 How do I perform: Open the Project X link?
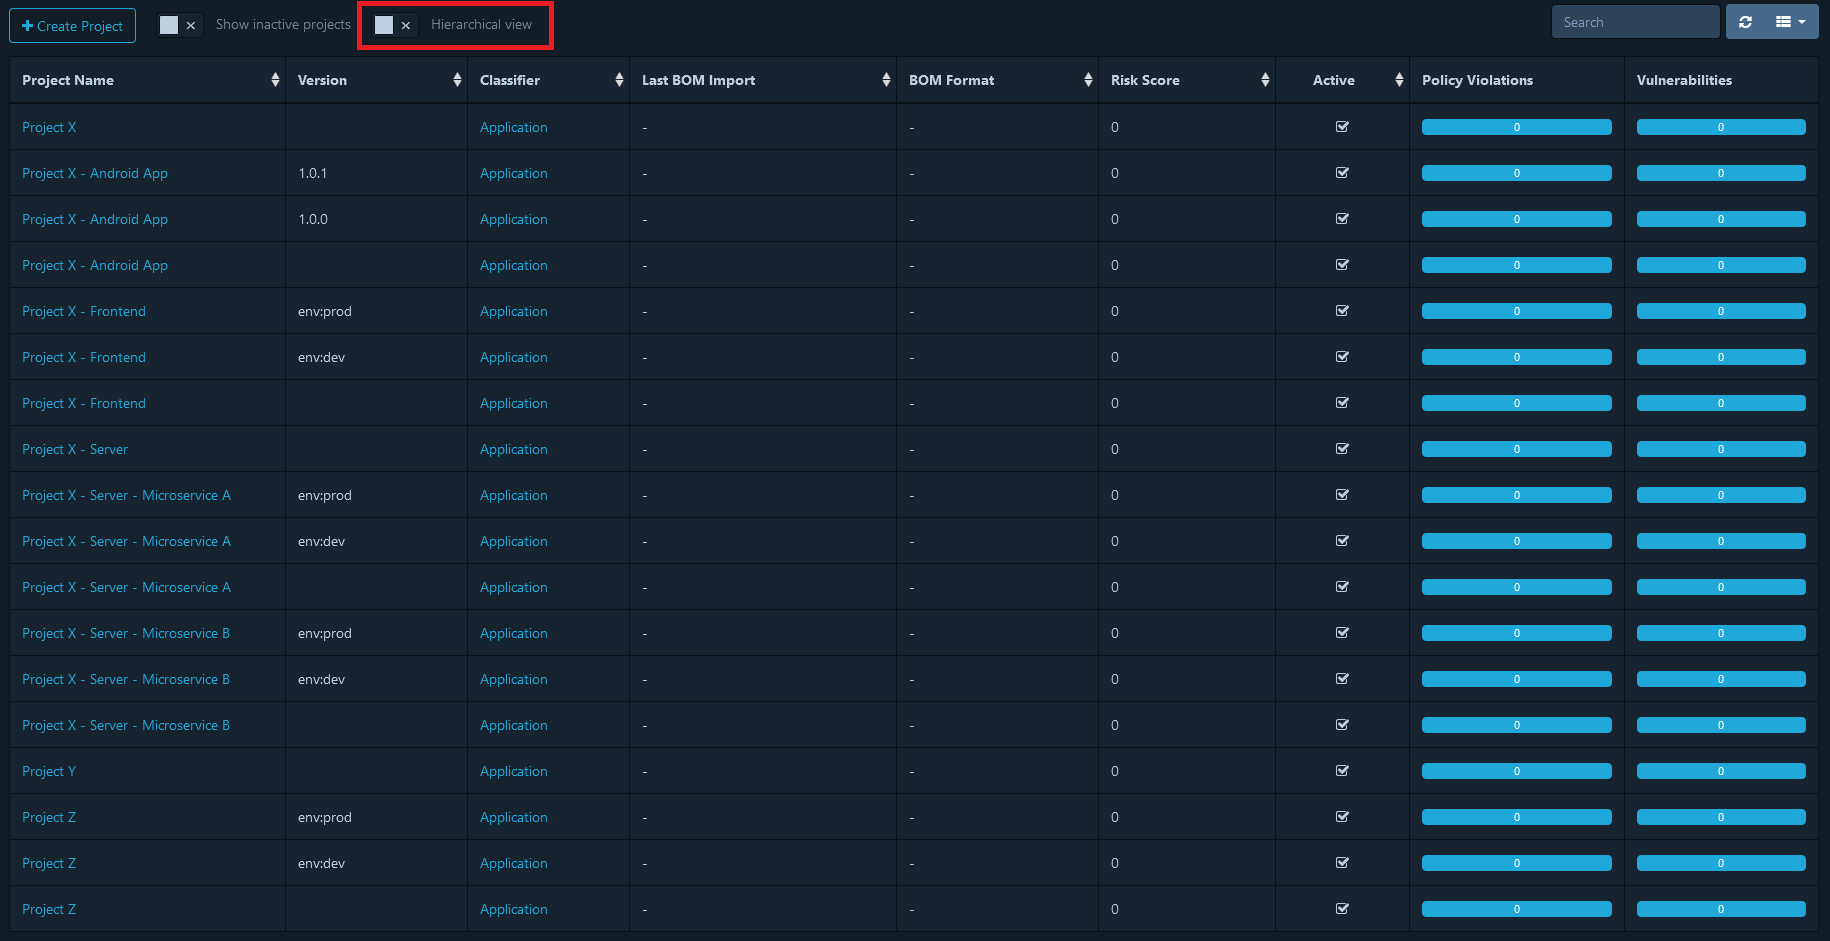[49, 127]
